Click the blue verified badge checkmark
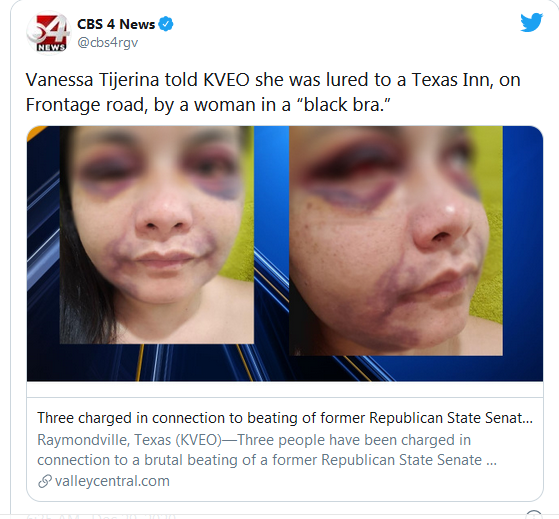Screen dimensions: 559x519 (166, 24)
